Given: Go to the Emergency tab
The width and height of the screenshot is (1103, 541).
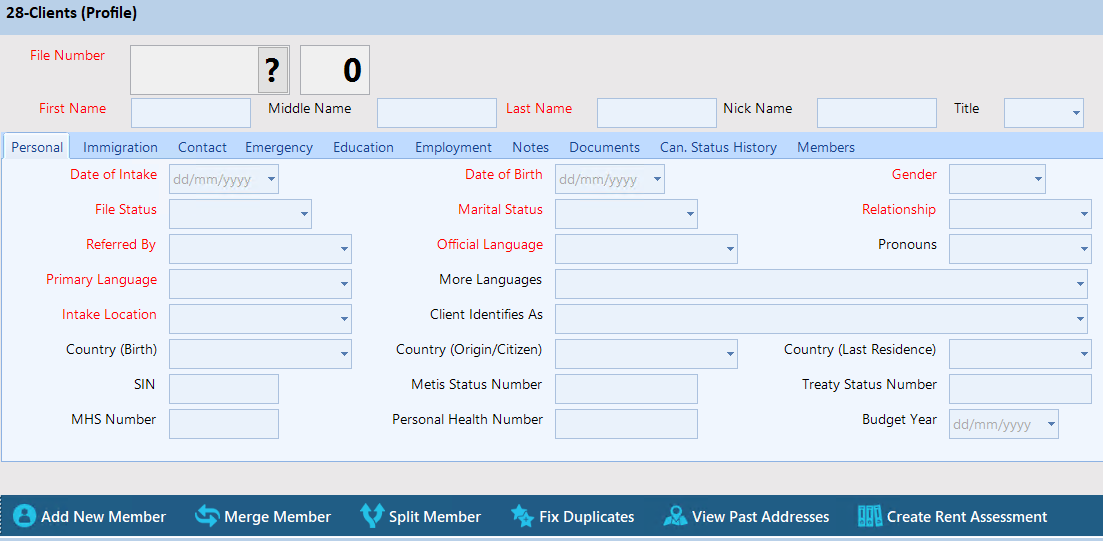Looking at the screenshot, I should click(279, 147).
